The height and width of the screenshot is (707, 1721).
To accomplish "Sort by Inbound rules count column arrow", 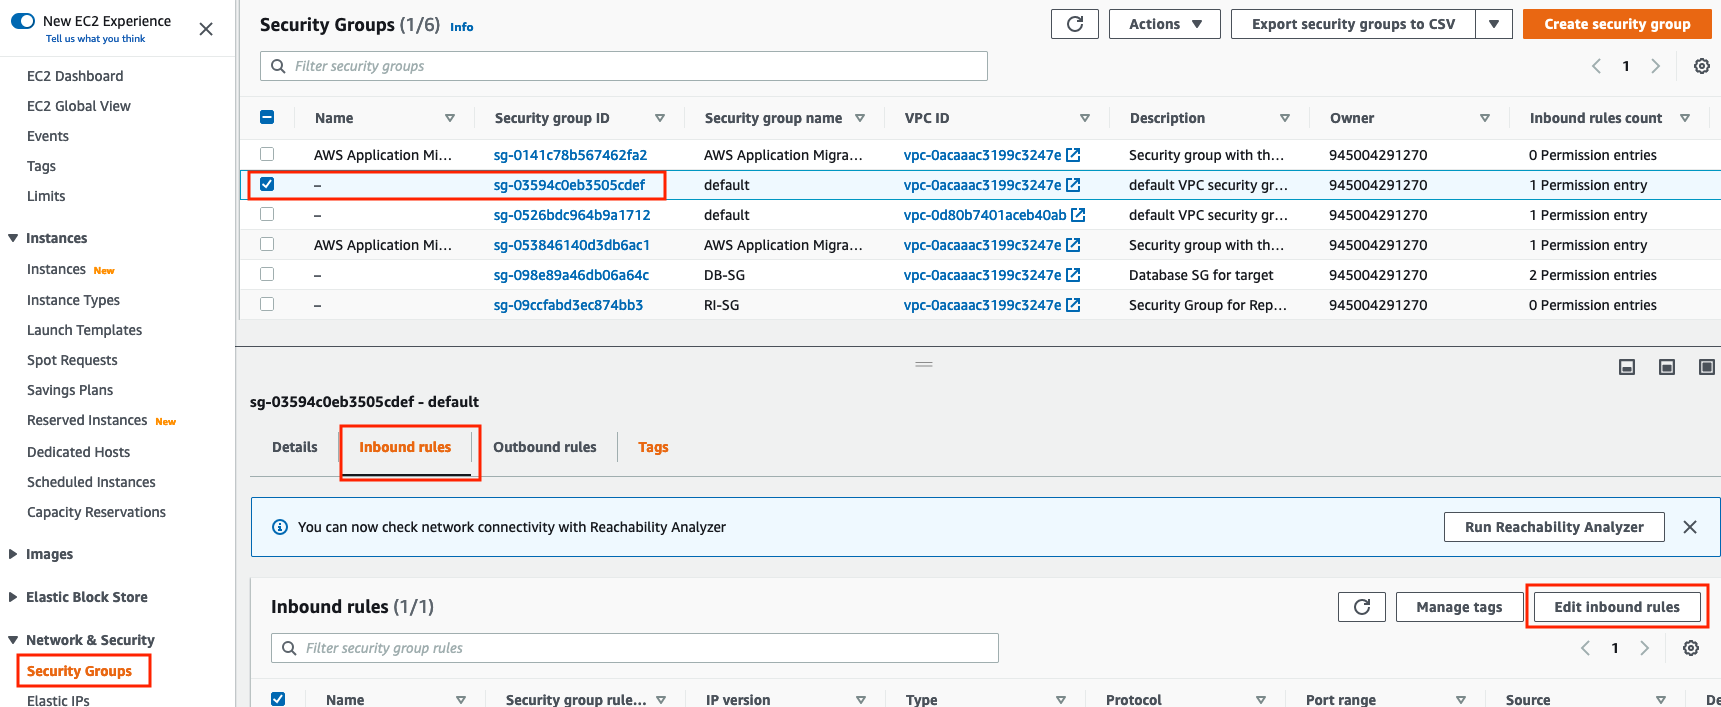I will click(x=1685, y=118).
